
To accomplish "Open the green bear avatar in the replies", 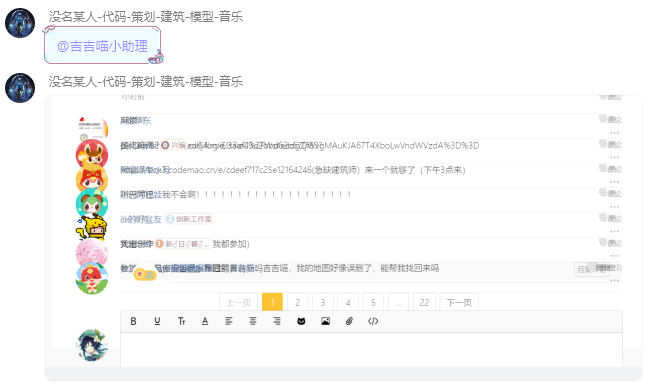I will click(x=92, y=204).
